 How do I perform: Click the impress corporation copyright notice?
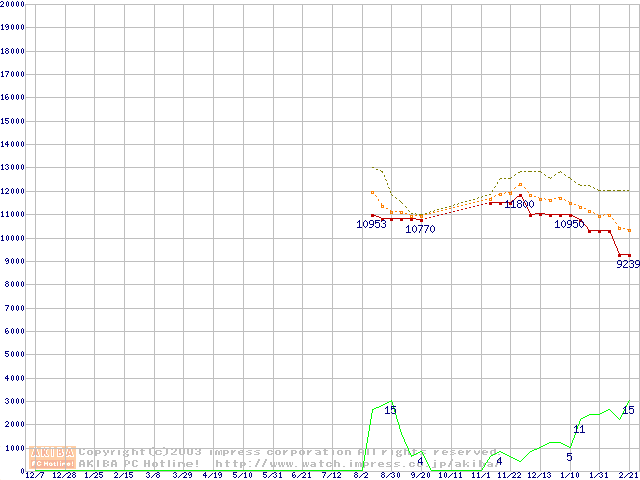click(x=287, y=452)
